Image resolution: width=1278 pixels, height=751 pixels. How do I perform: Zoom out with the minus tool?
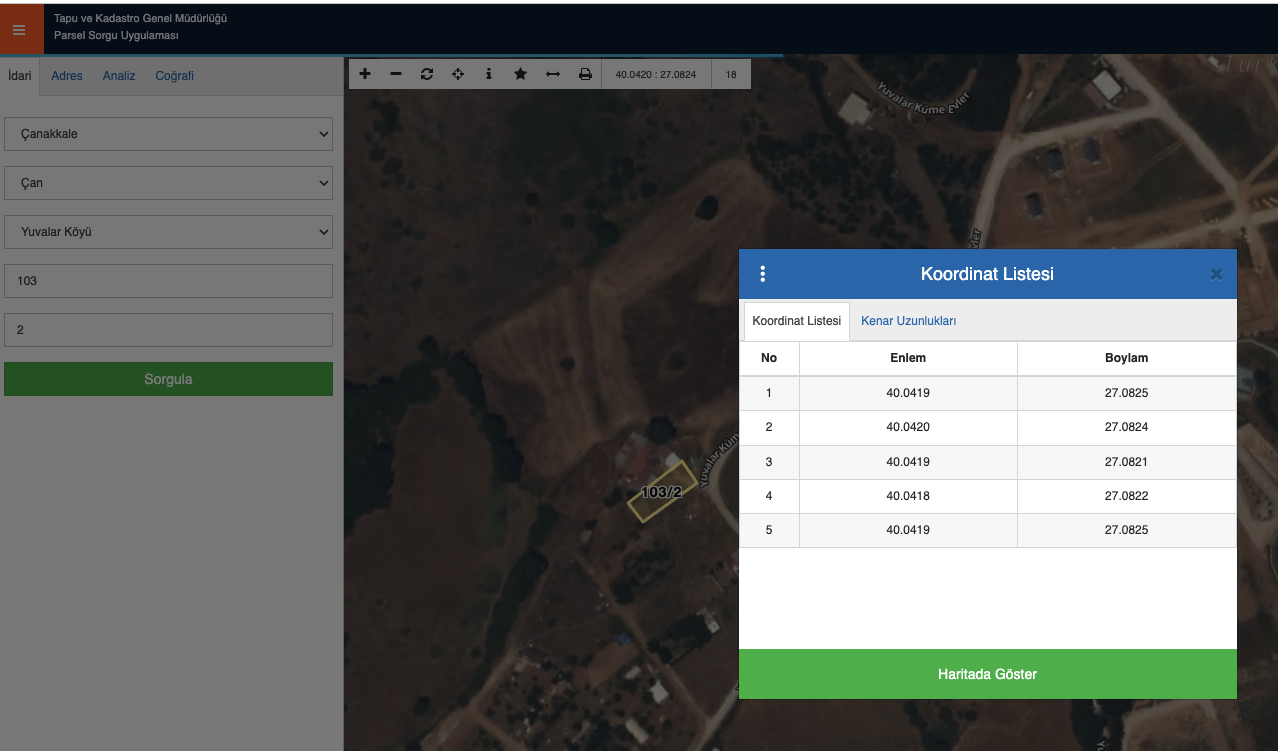tap(396, 74)
